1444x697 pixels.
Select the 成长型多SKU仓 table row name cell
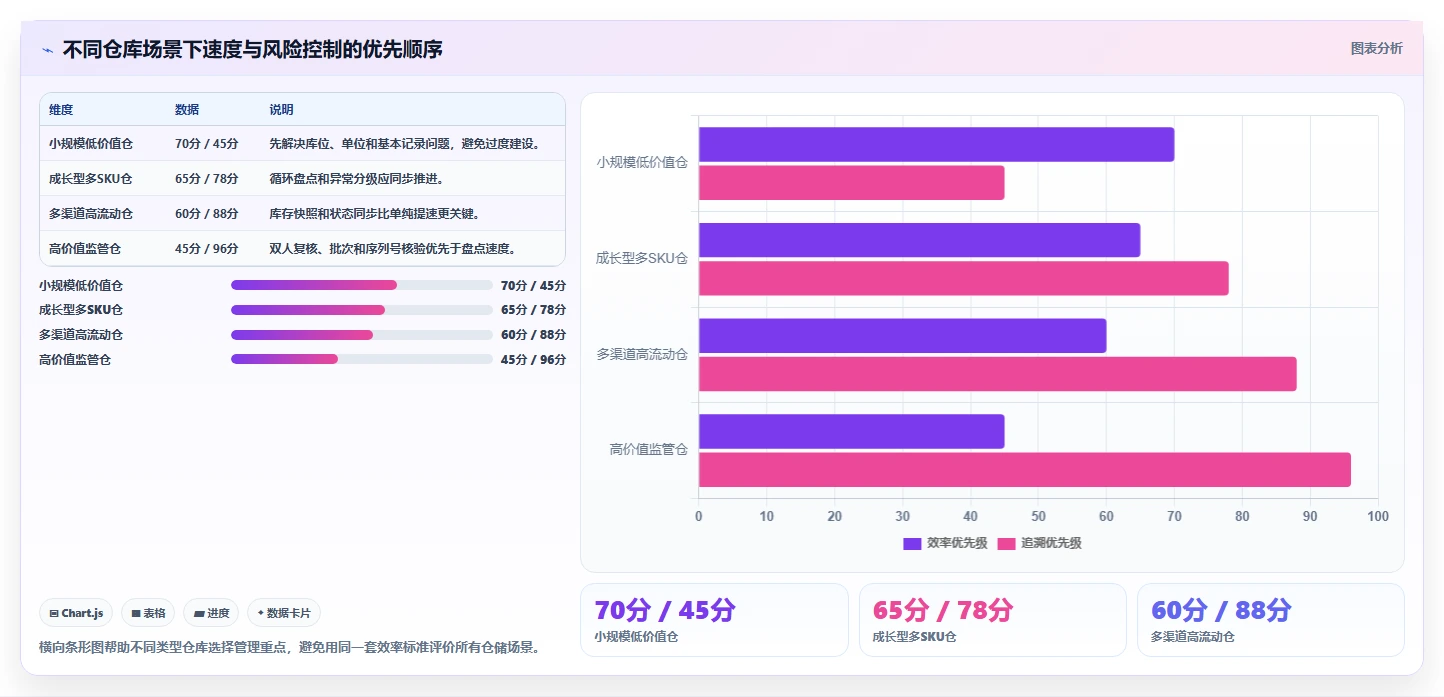pyautogui.click(x=91, y=178)
